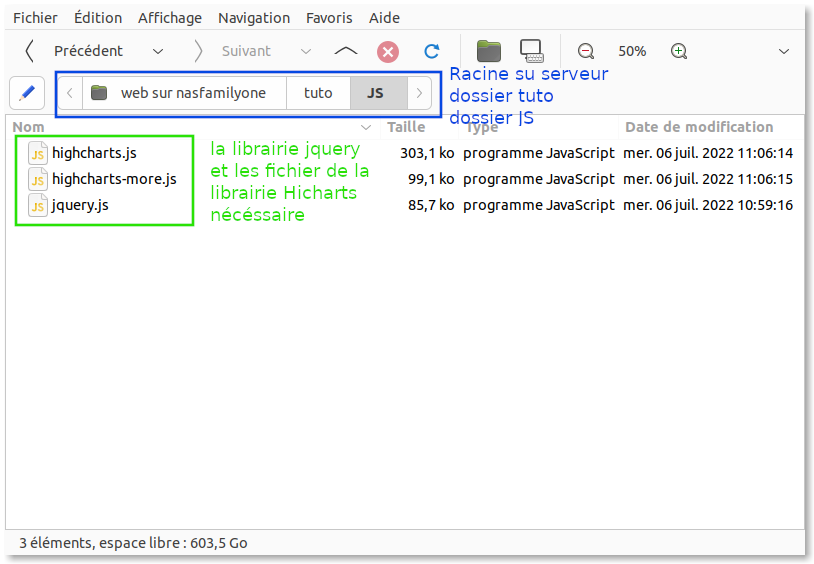The width and height of the screenshot is (814, 564).
Task: Toggle location entry with pencil icon
Action: 27,93
